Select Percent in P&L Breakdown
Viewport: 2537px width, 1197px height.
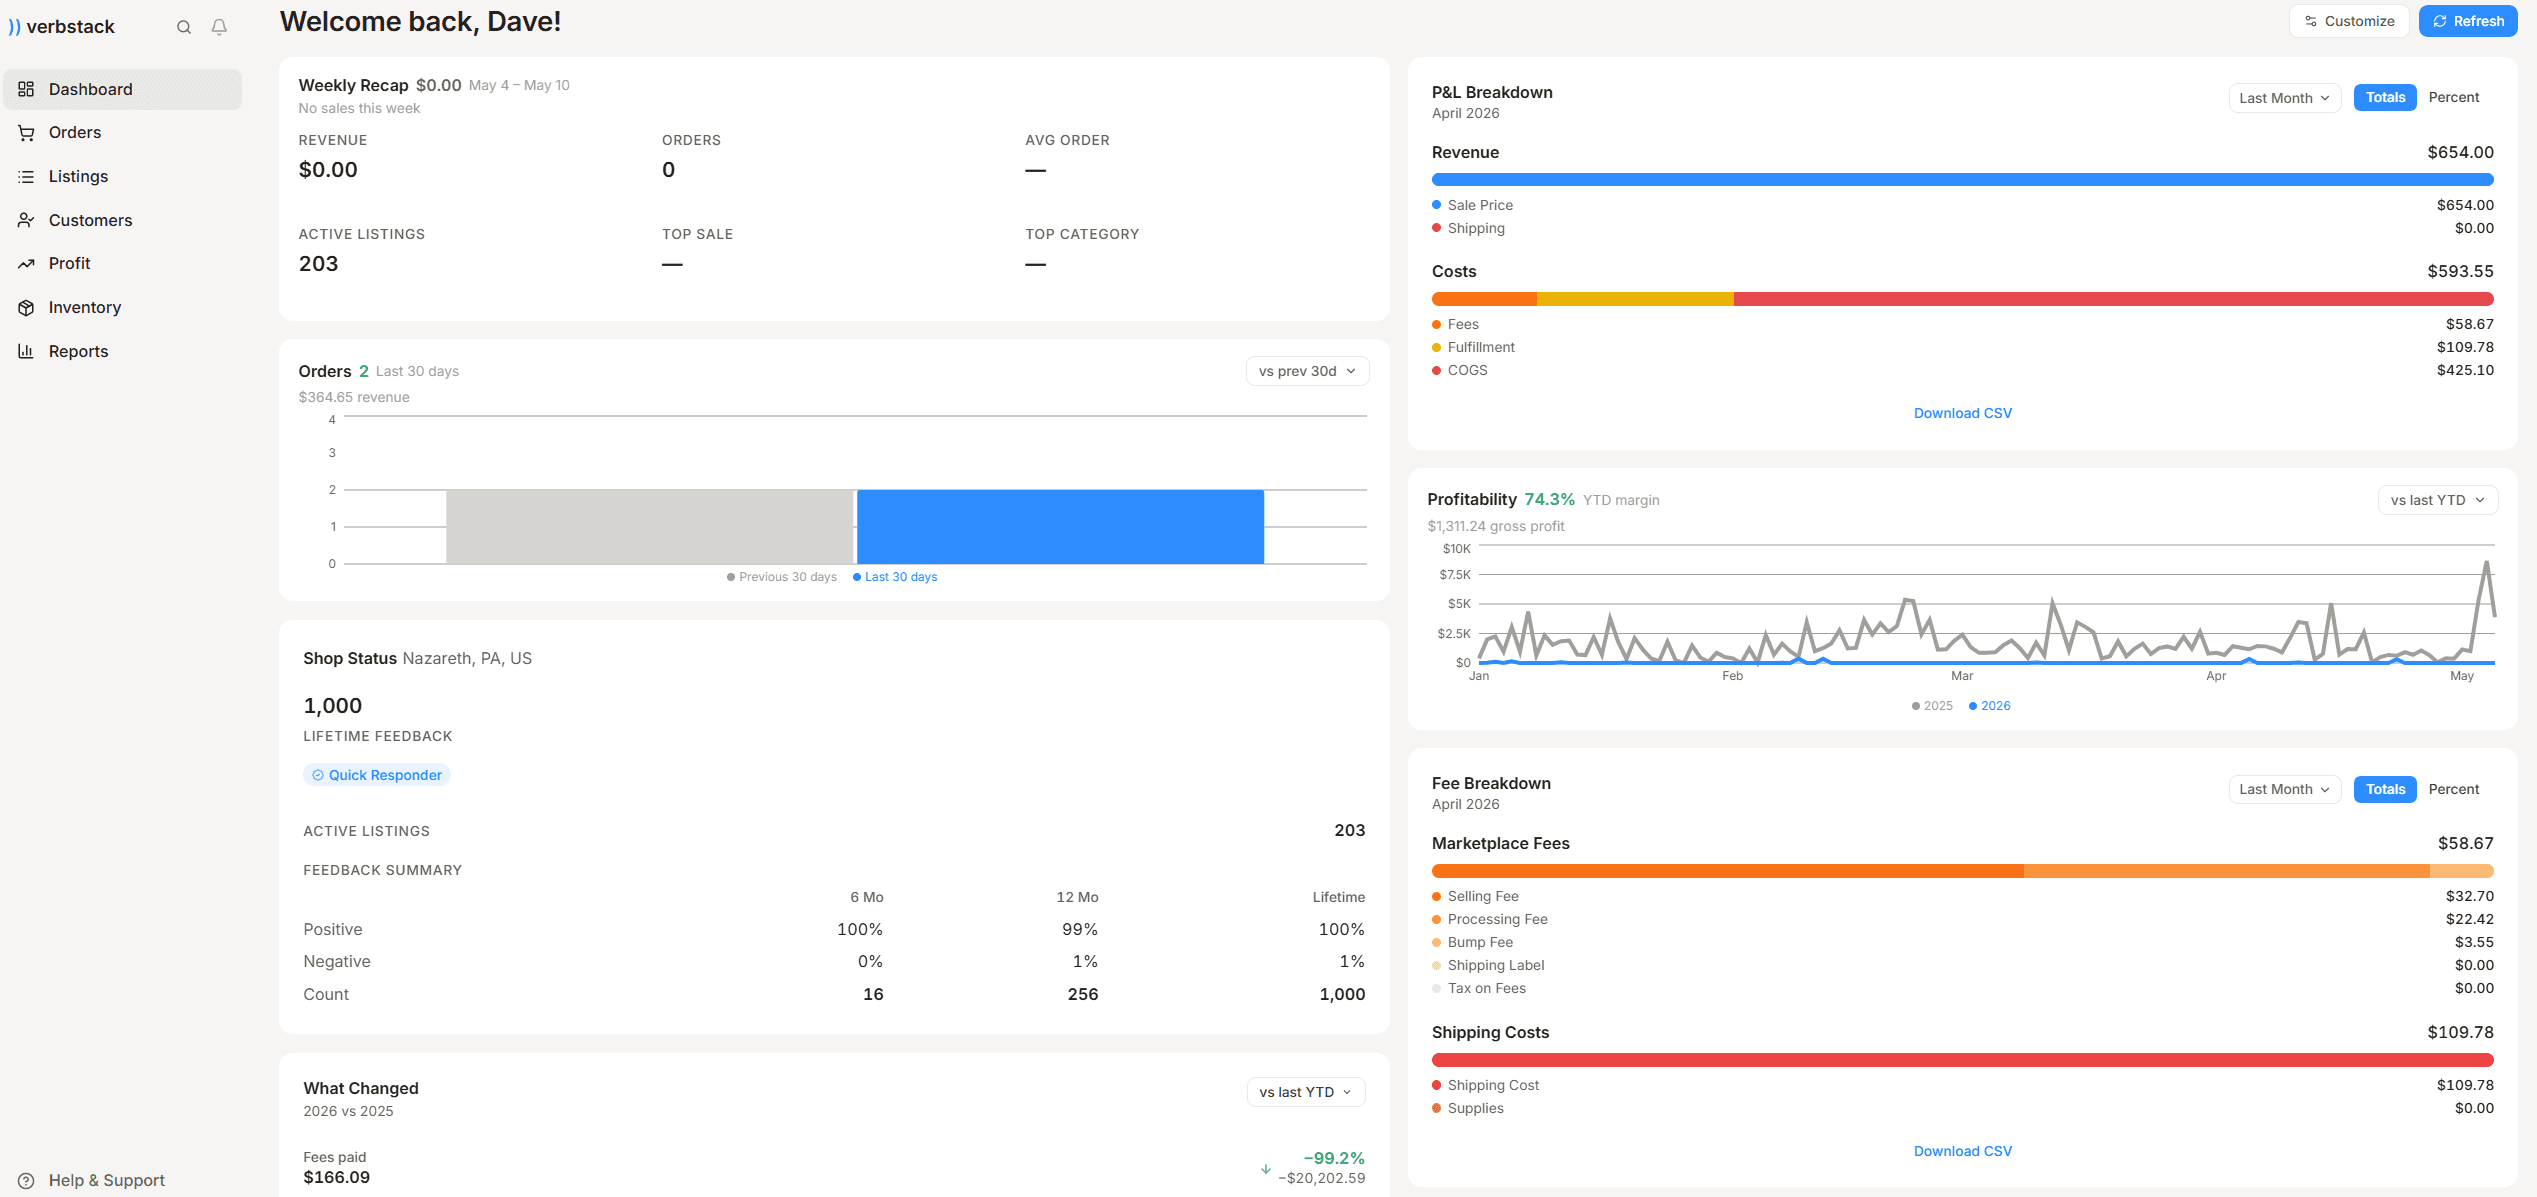(2454, 97)
